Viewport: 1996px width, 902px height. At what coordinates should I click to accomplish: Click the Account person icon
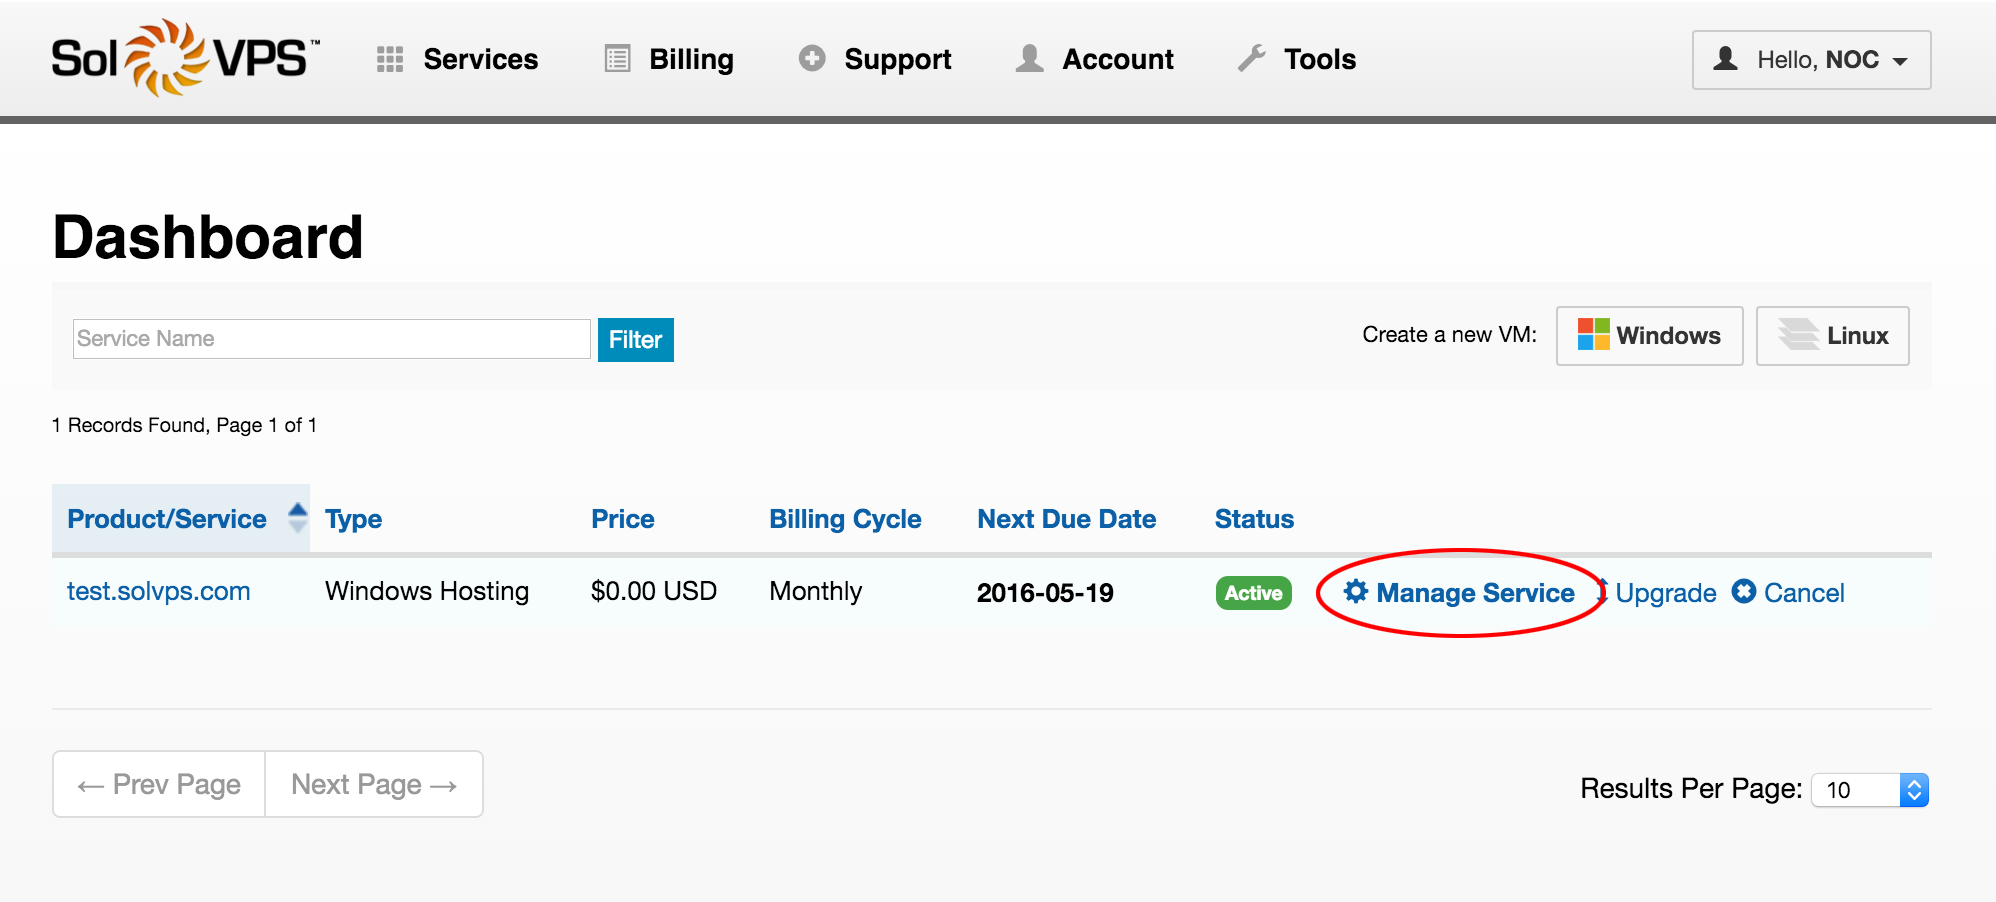coord(1029,59)
